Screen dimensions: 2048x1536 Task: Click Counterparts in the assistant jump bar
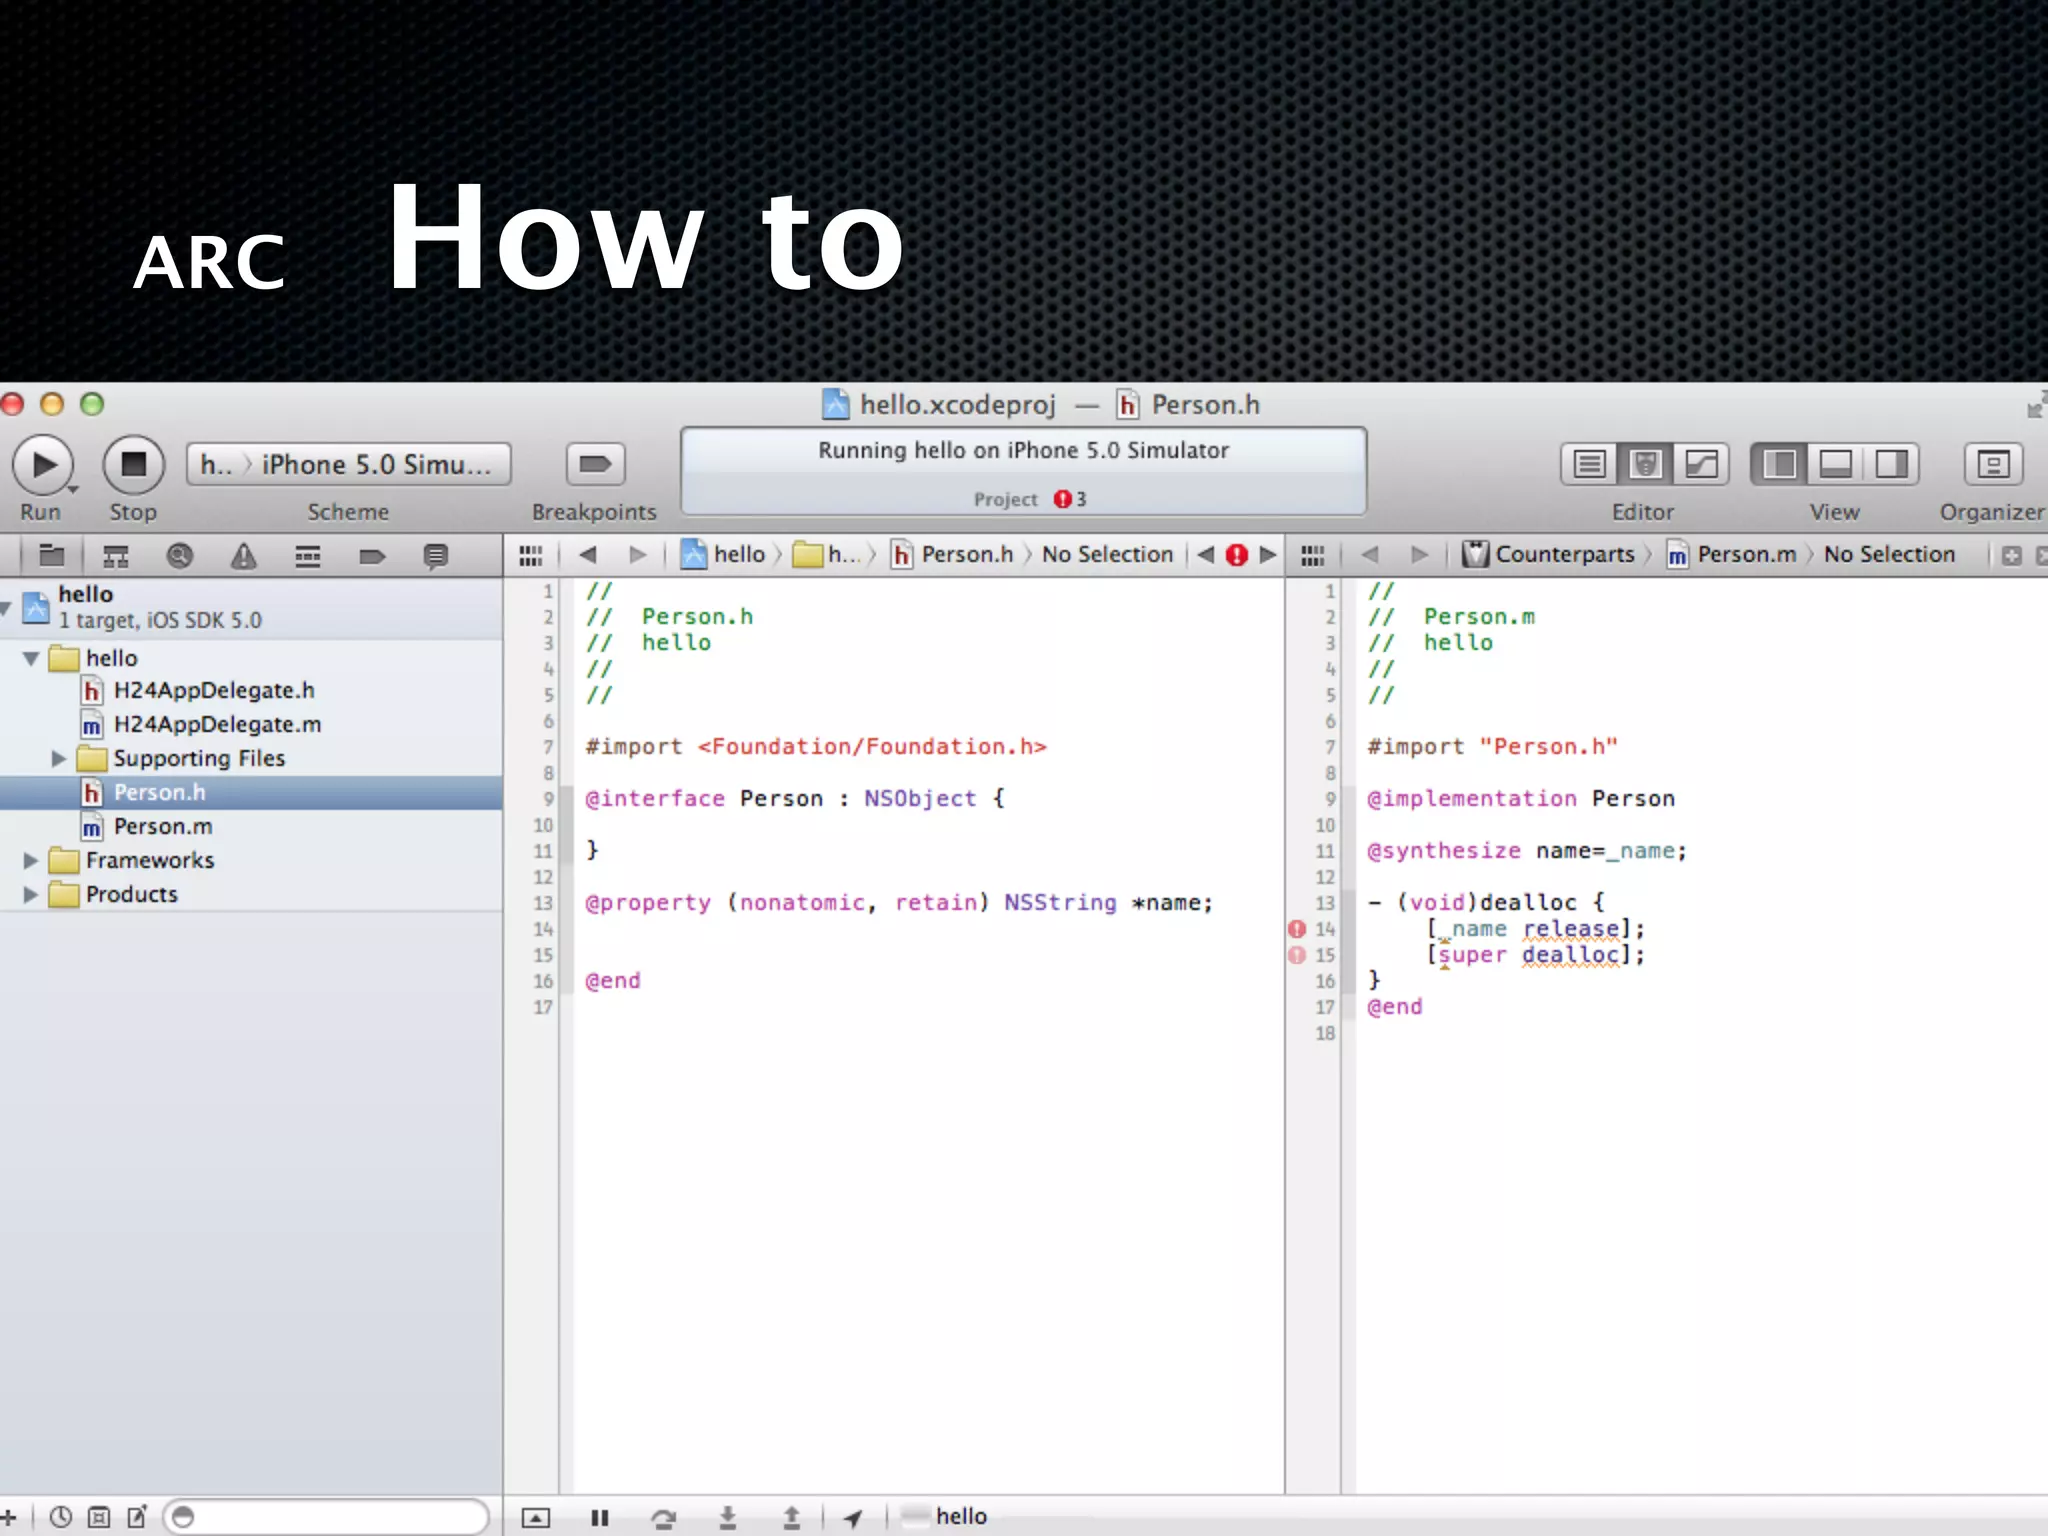point(1563,555)
